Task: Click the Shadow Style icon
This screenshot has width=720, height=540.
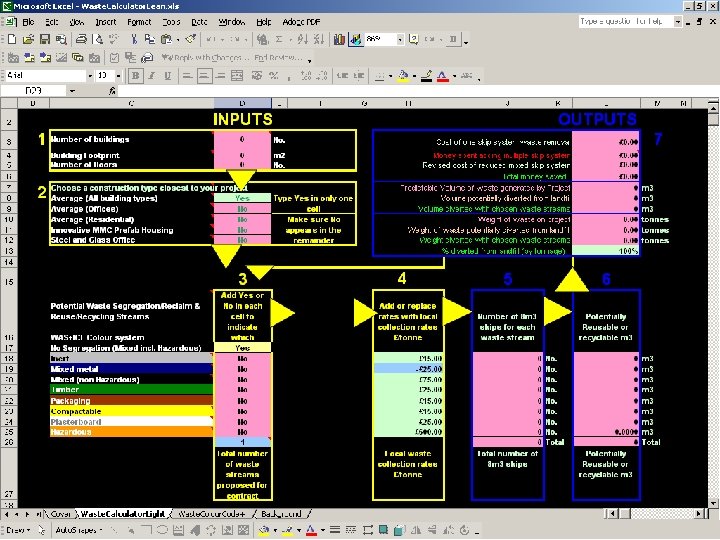Action: 383,530
